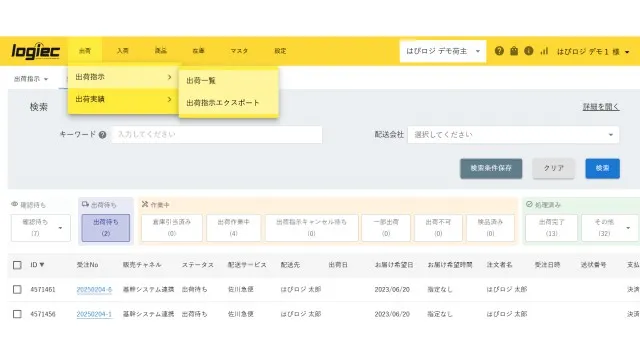Select the 倉庫引当済み (0) status filter
Viewport: 640px width, 360px height.
point(172,228)
